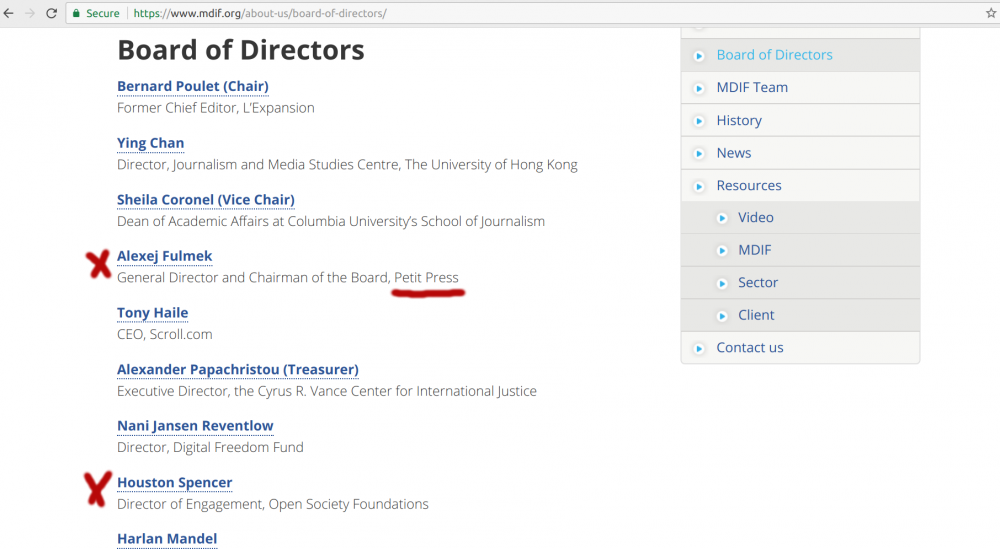Click arrow bullet beside MDIF Team

click(699, 88)
